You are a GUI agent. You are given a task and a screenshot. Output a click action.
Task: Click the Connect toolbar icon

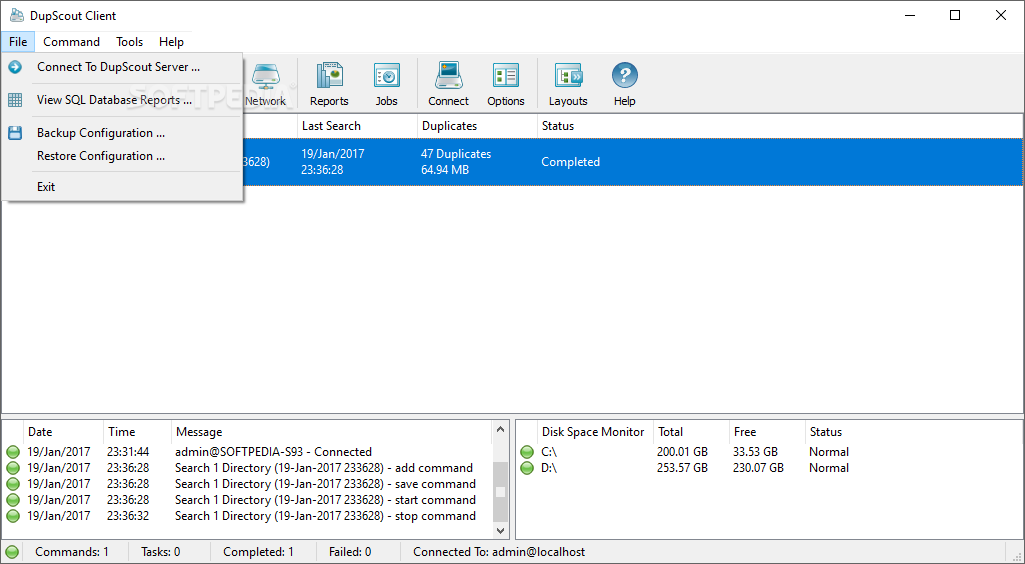[x=448, y=76]
